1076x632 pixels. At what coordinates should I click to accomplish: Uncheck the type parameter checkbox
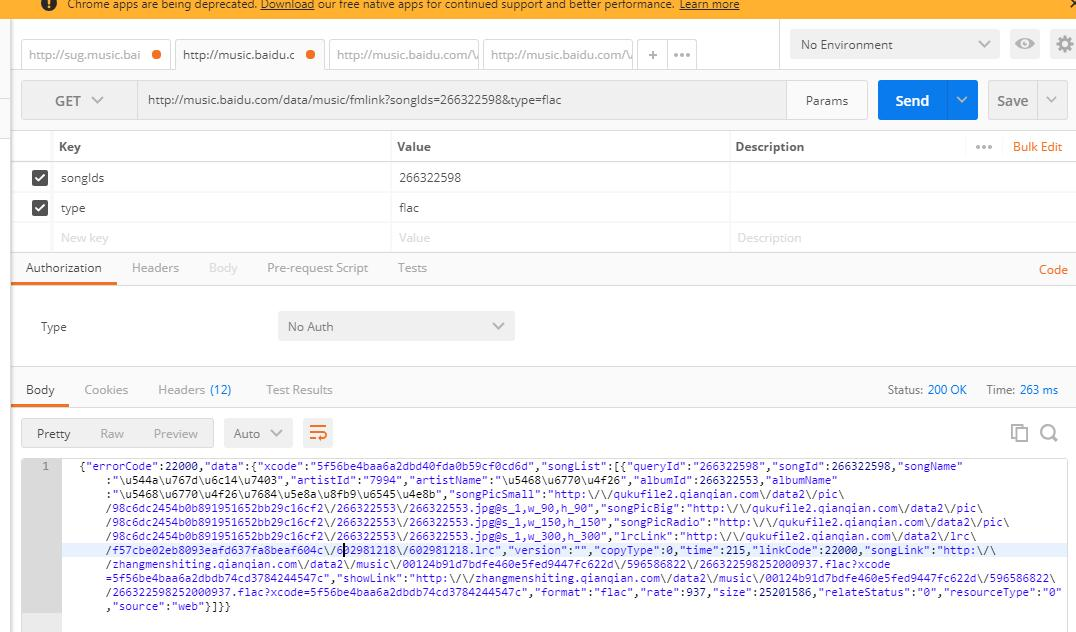40,208
